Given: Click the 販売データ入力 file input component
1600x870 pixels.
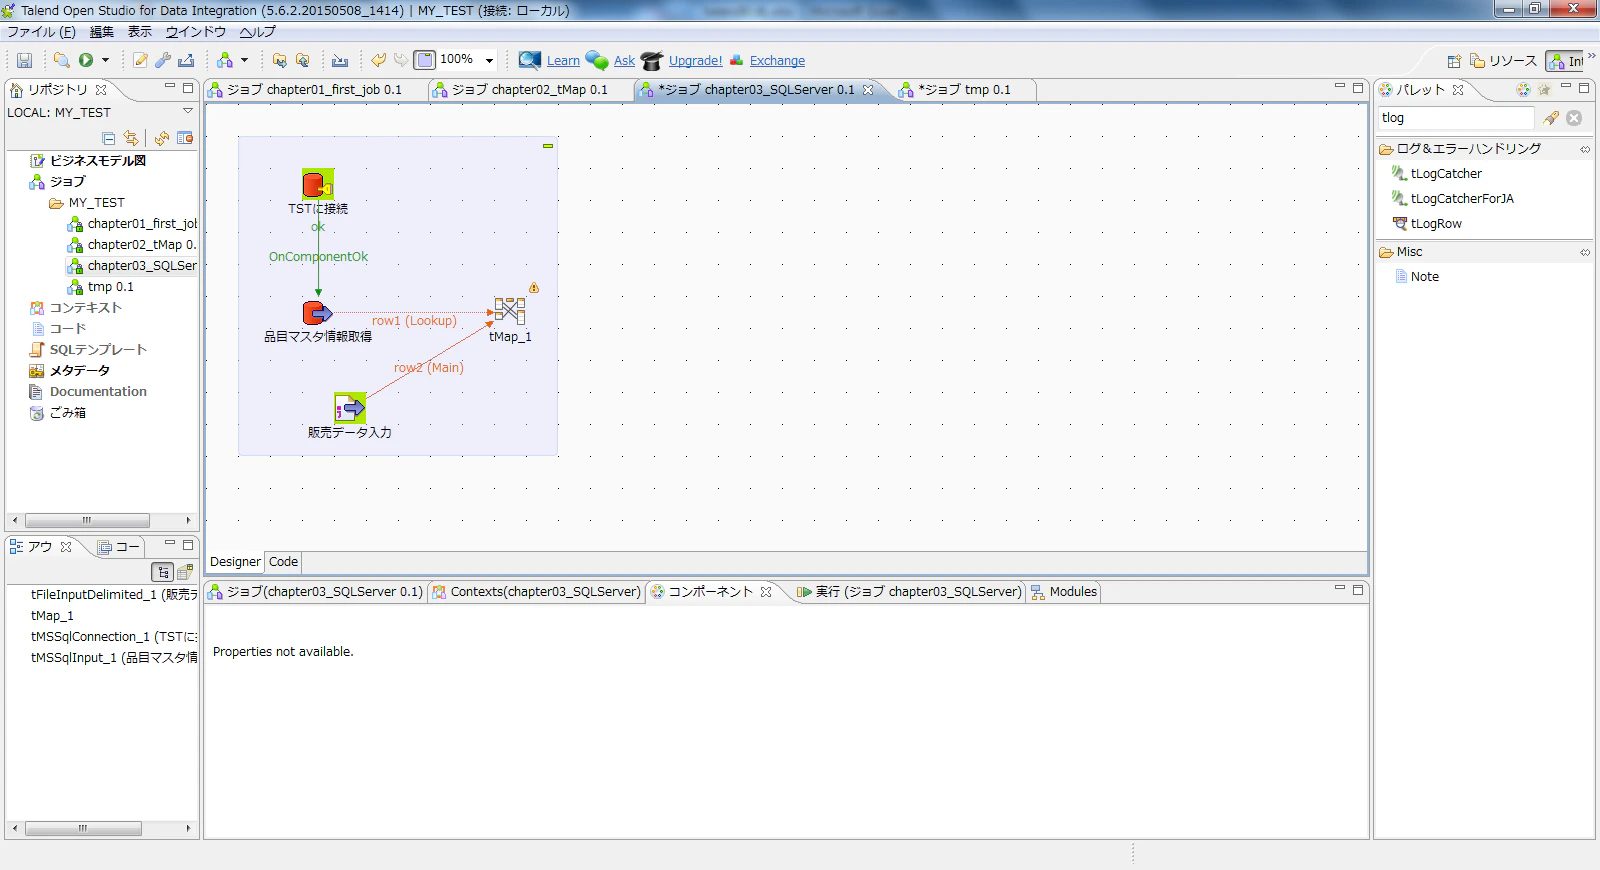Looking at the screenshot, I should pyautogui.click(x=350, y=408).
